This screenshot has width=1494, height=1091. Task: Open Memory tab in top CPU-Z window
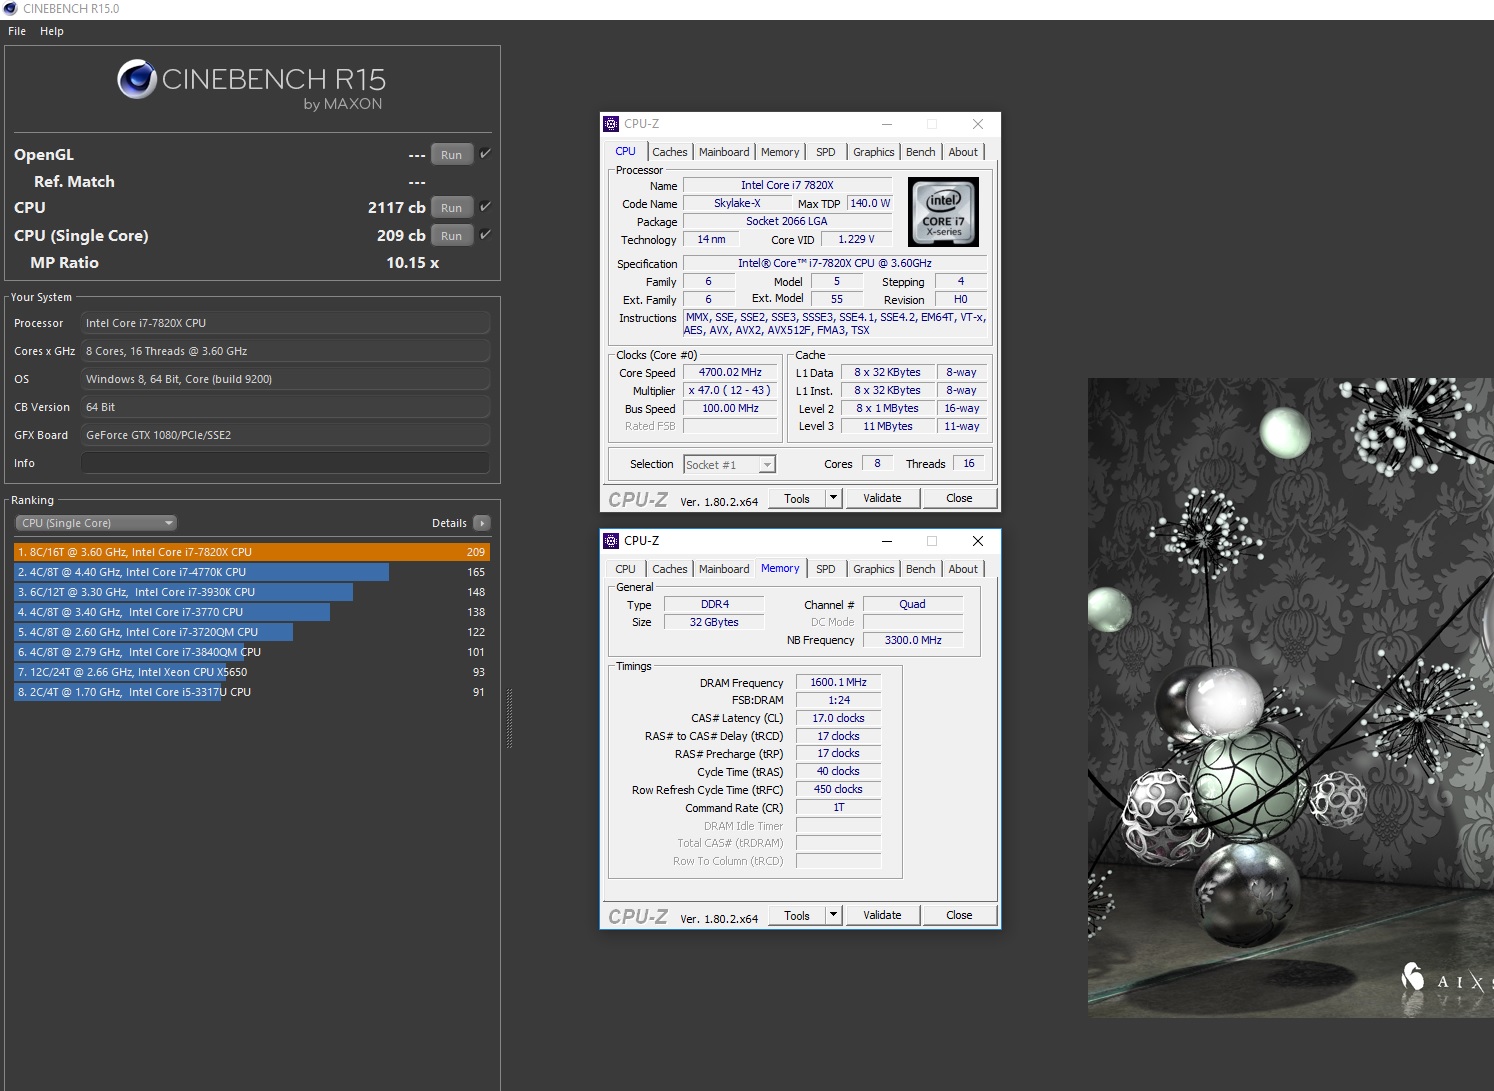(780, 152)
